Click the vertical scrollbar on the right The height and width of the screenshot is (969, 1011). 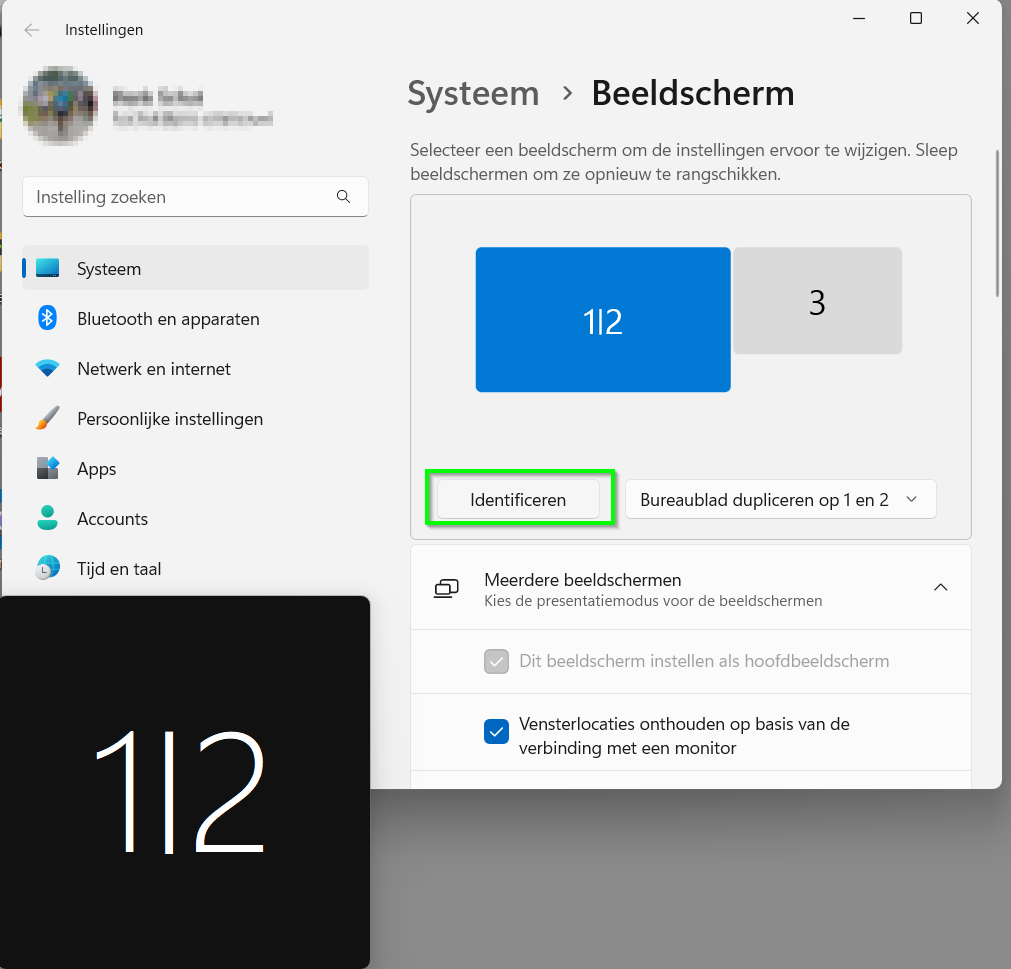(996, 225)
